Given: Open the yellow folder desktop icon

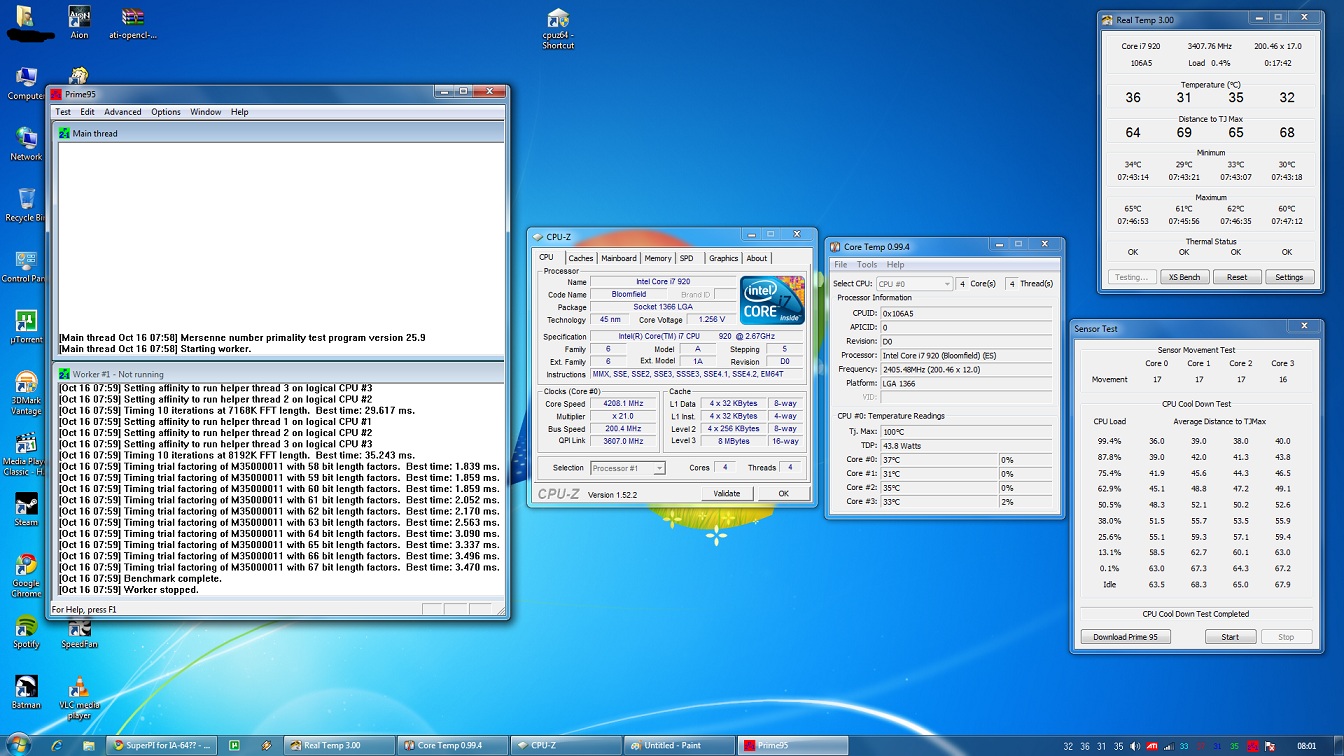Looking at the screenshot, I should 24,16.
